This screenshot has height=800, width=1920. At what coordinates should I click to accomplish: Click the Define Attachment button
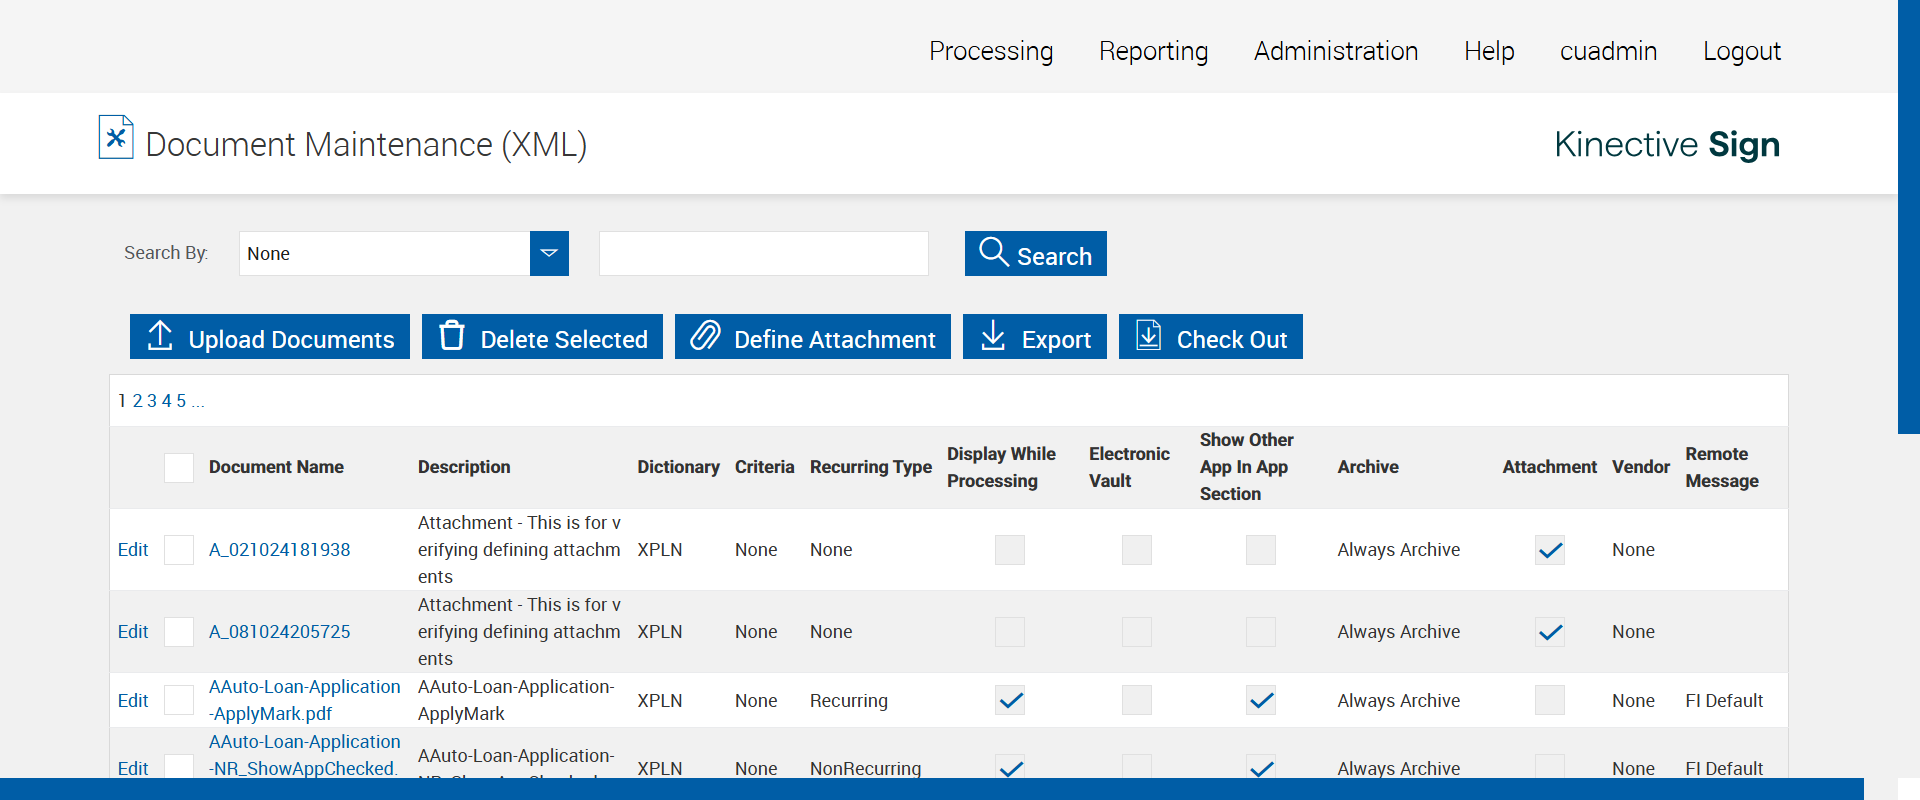pyautogui.click(x=813, y=336)
